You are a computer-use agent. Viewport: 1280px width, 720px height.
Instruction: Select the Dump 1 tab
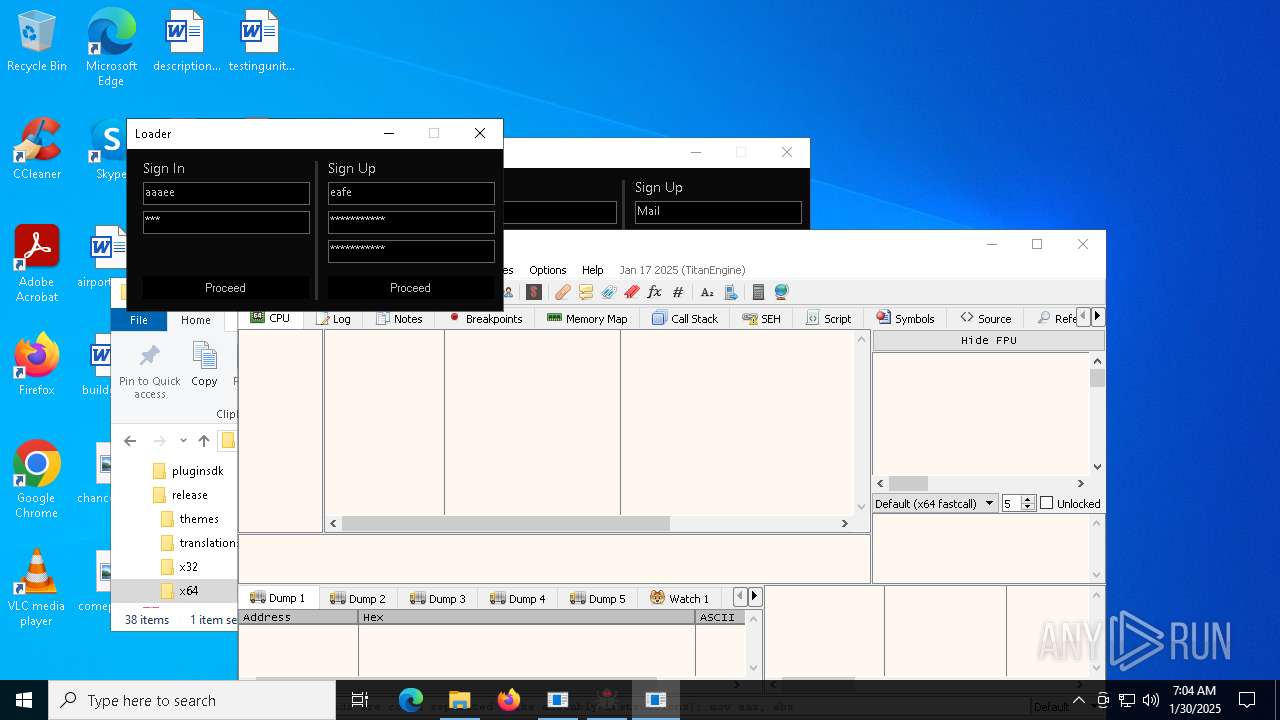[x=278, y=598]
